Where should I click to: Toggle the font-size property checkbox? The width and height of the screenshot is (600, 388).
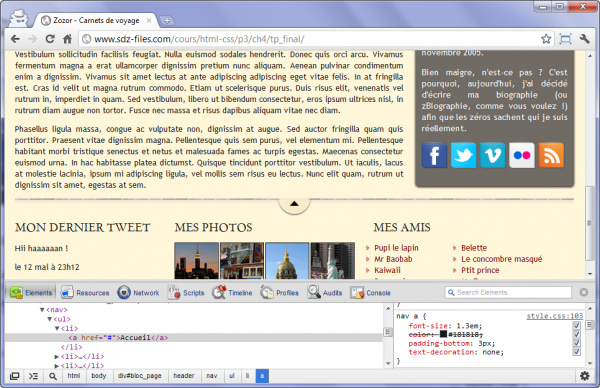pyautogui.click(x=577, y=326)
